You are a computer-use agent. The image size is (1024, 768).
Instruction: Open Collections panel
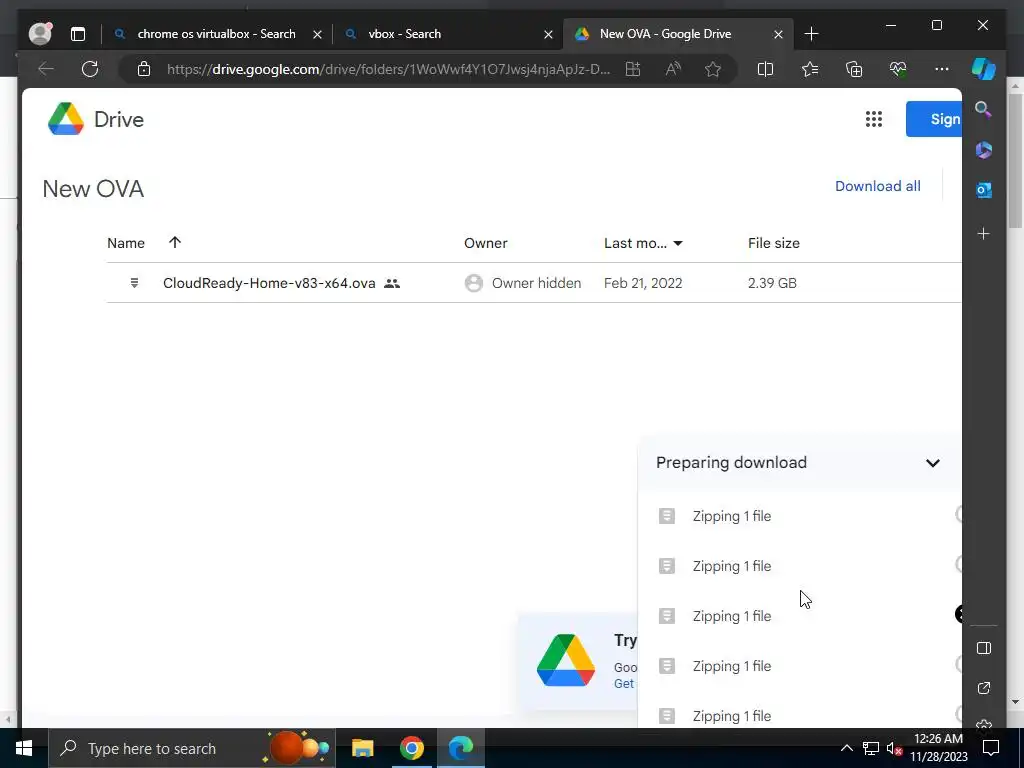click(x=854, y=69)
